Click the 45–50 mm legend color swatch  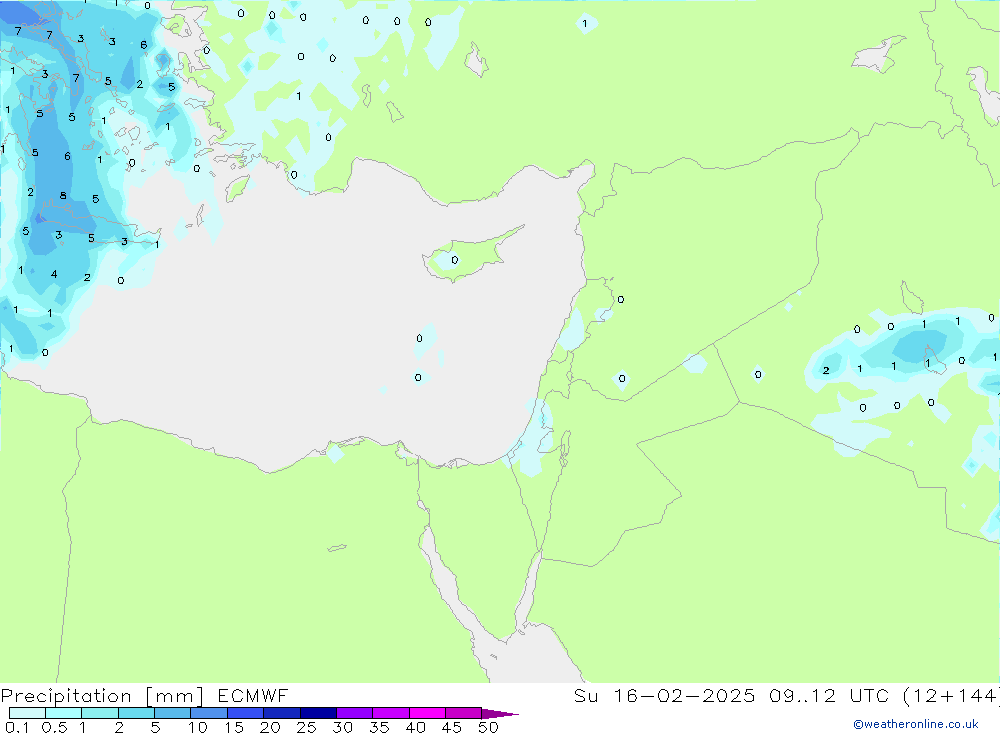(463, 713)
